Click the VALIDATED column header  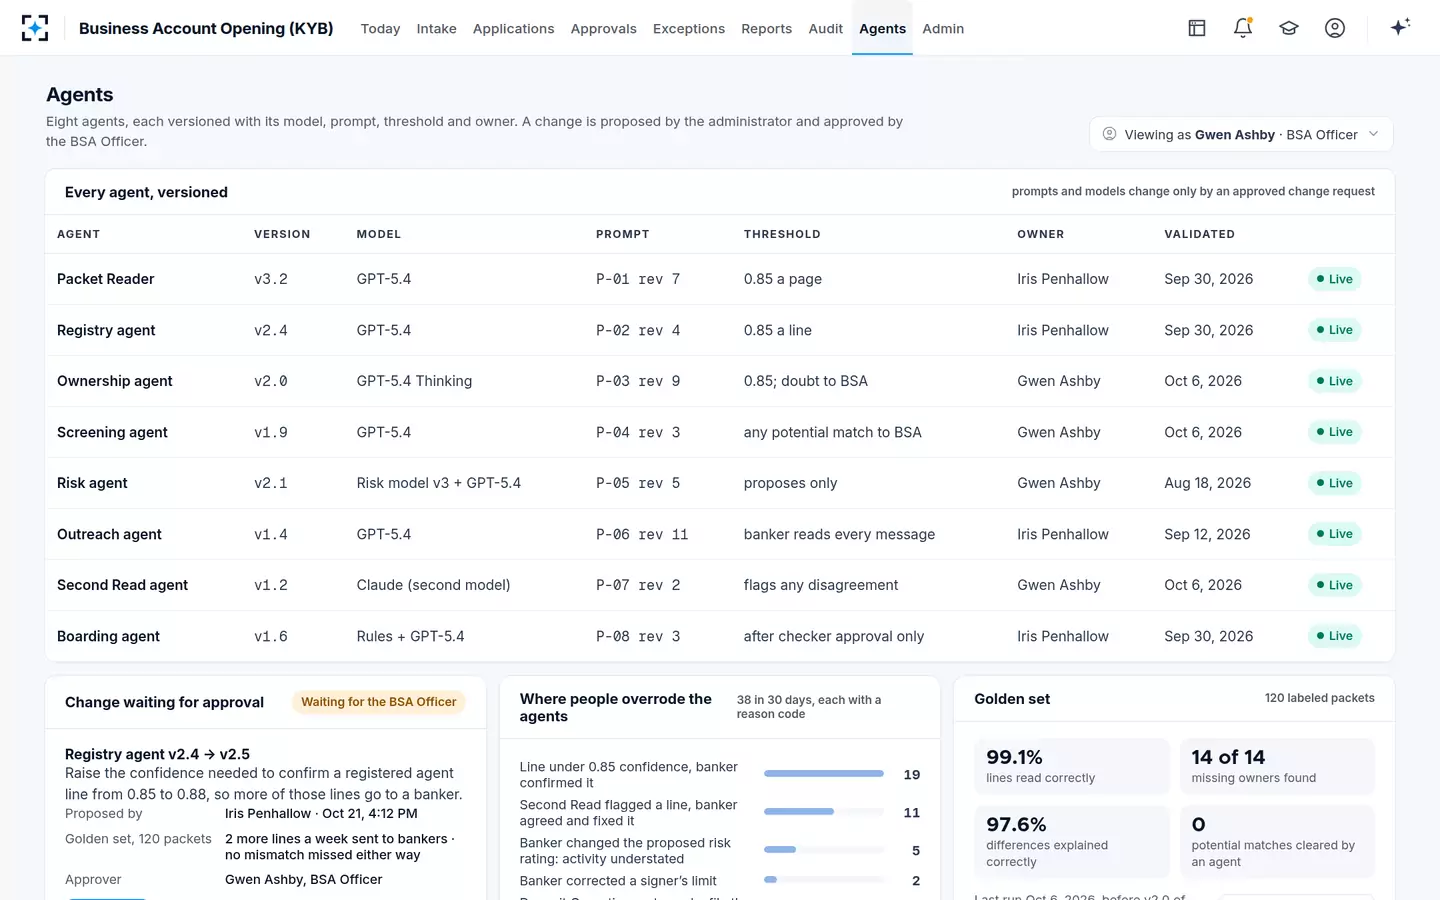pos(1199,234)
